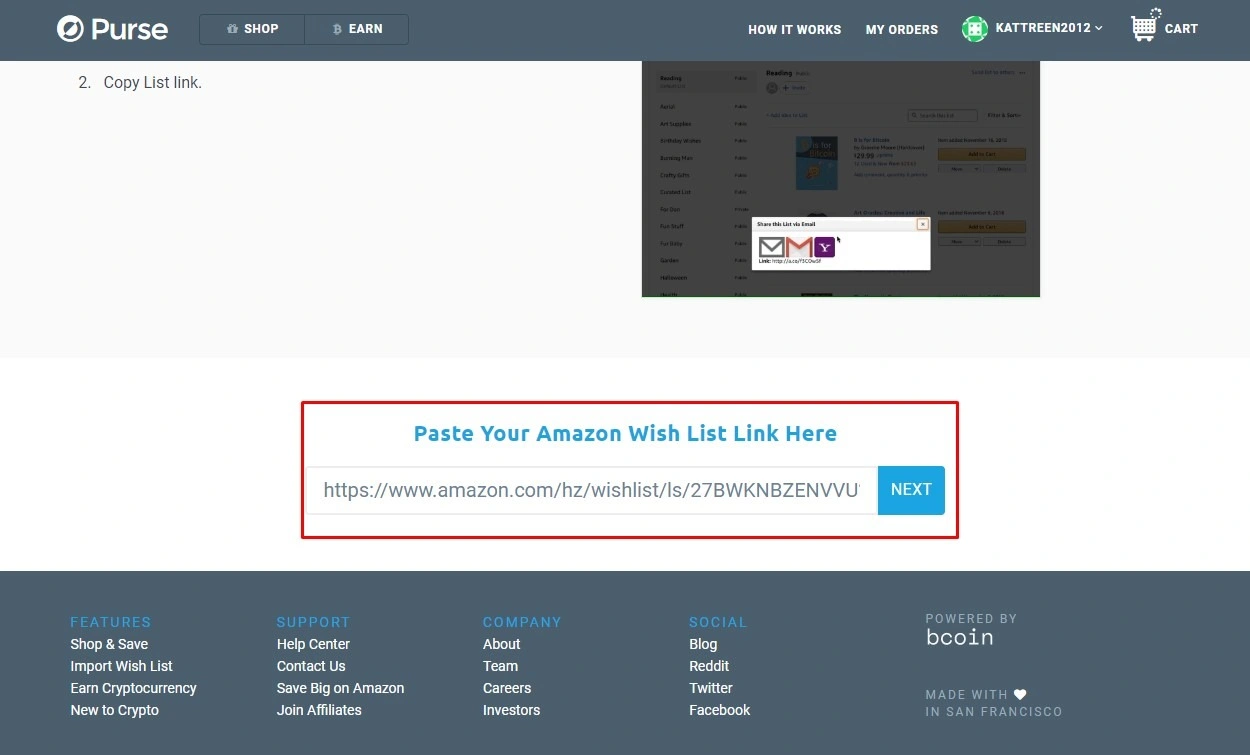The image size is (1250, 755).
Task: Open Import Wish List footer link
Action: [121, 666]
